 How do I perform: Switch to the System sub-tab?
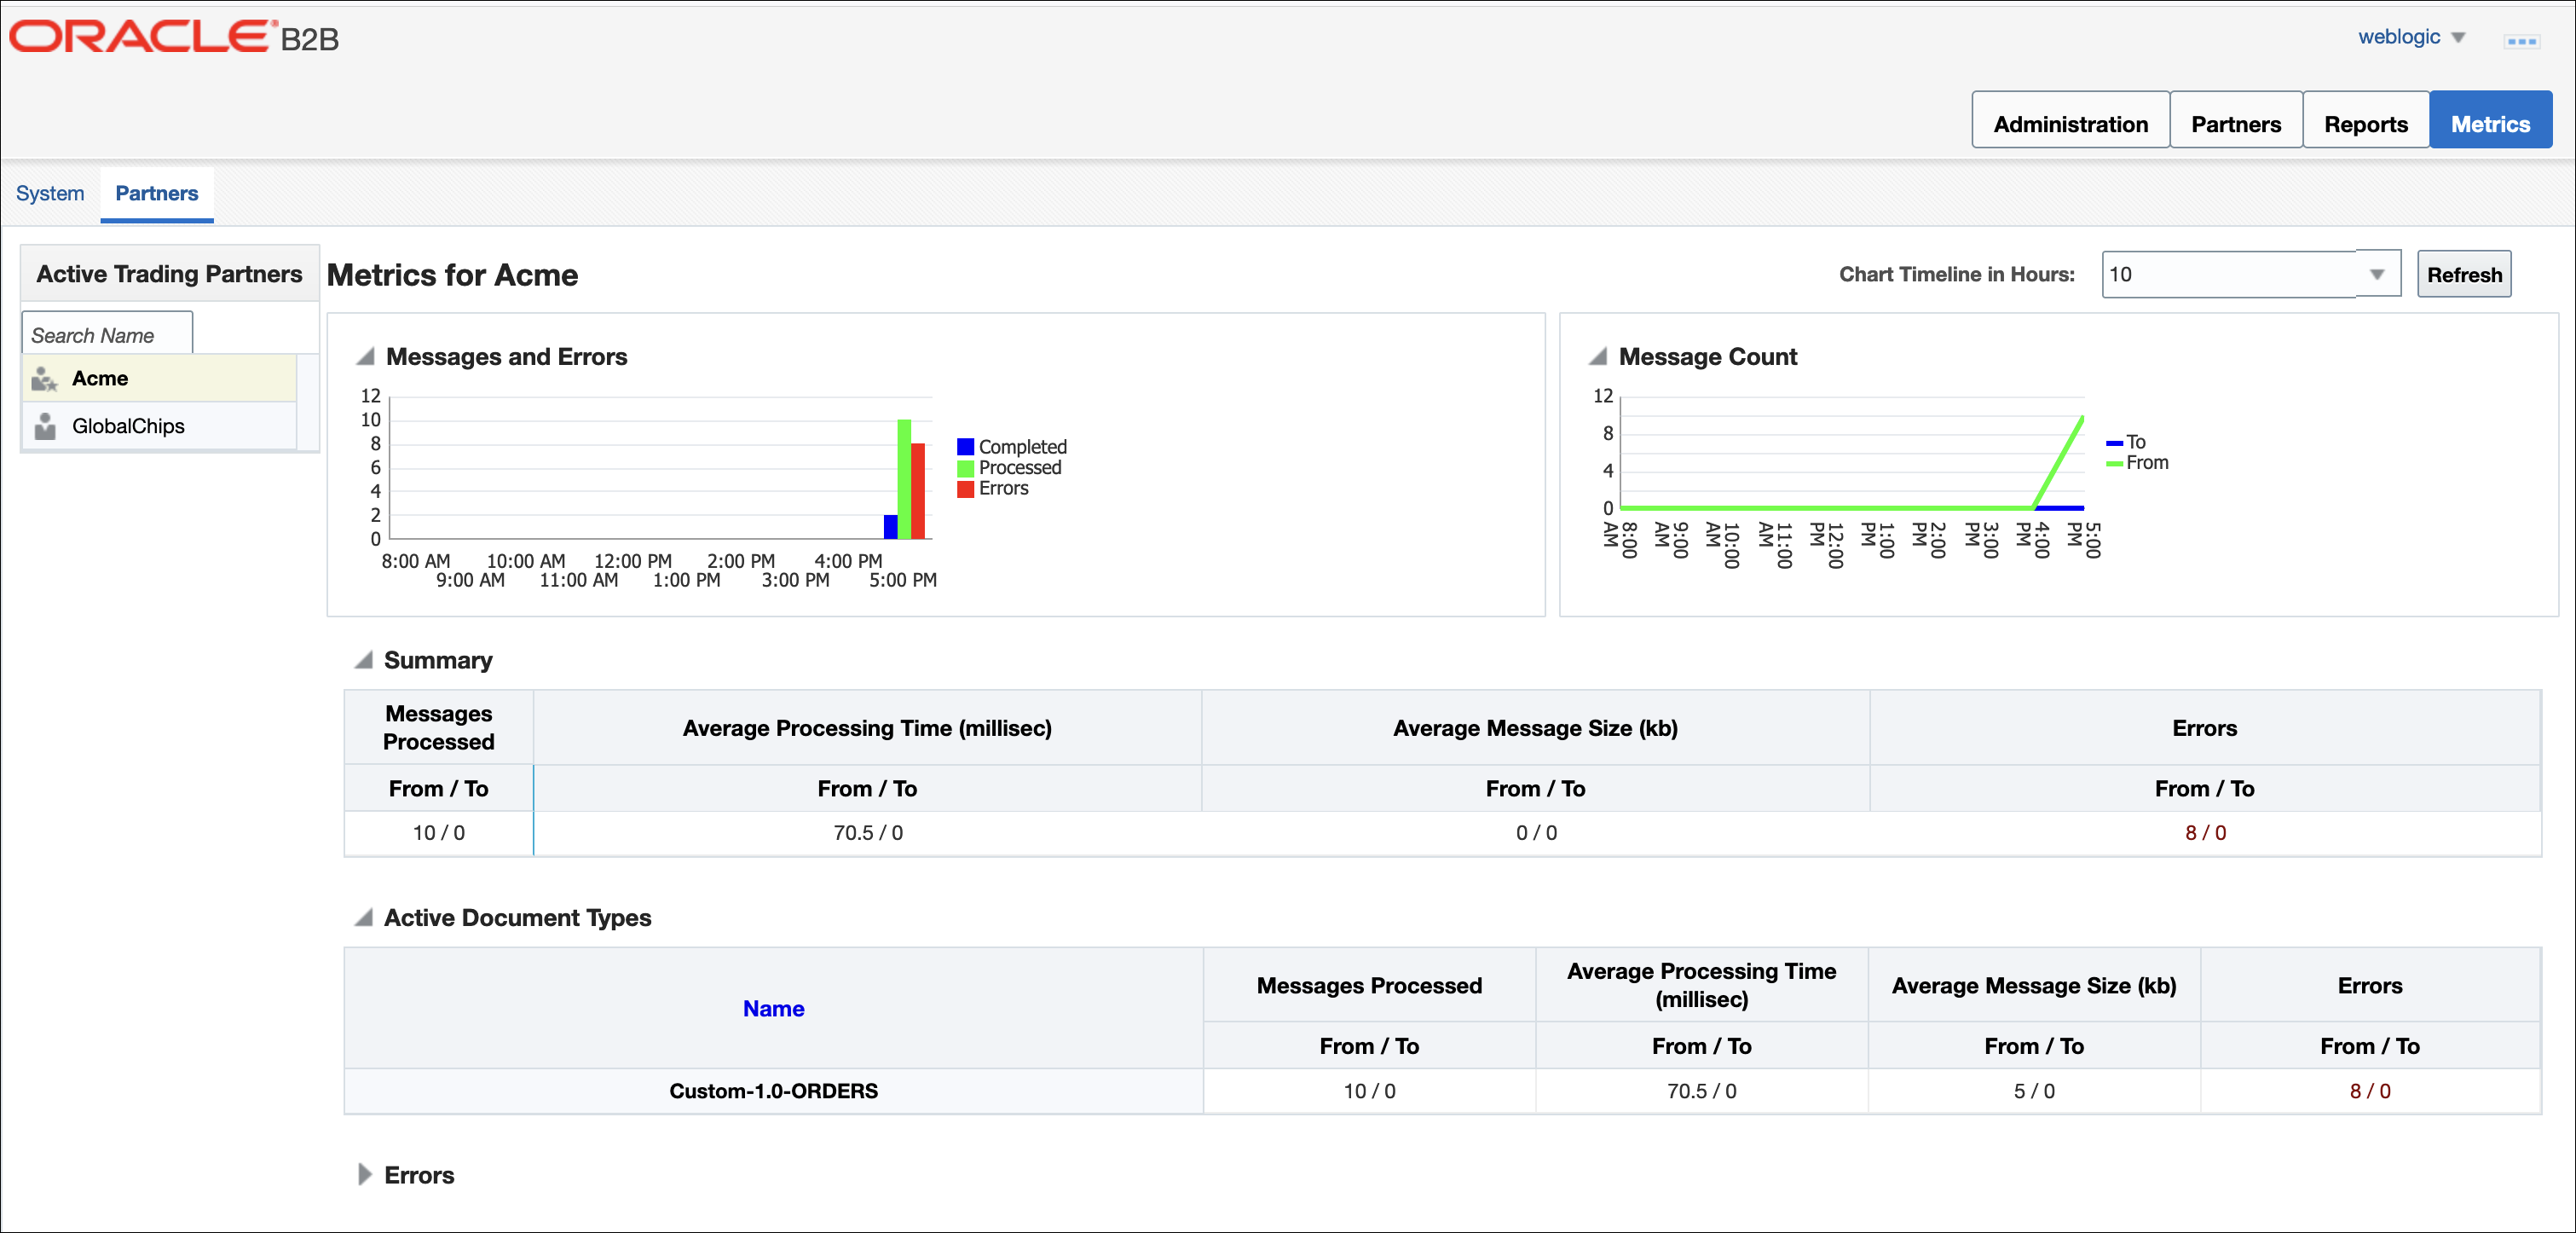pyautogui.click(x=50, y=193)
